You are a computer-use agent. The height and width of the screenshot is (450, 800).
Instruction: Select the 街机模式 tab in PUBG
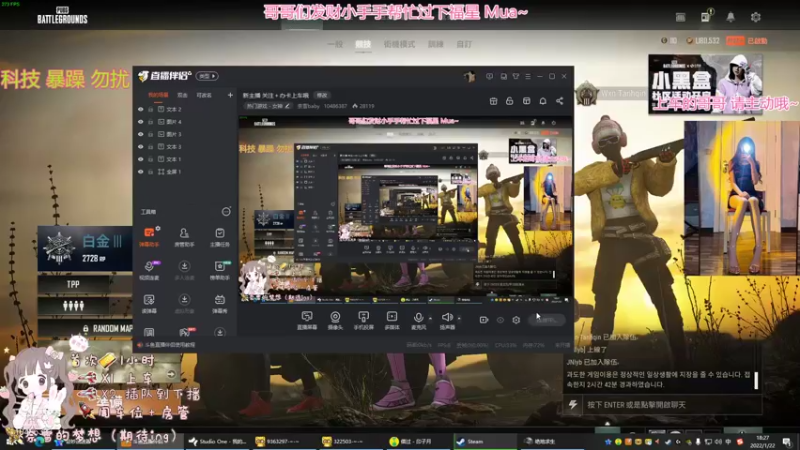click(x=399, y=44)
